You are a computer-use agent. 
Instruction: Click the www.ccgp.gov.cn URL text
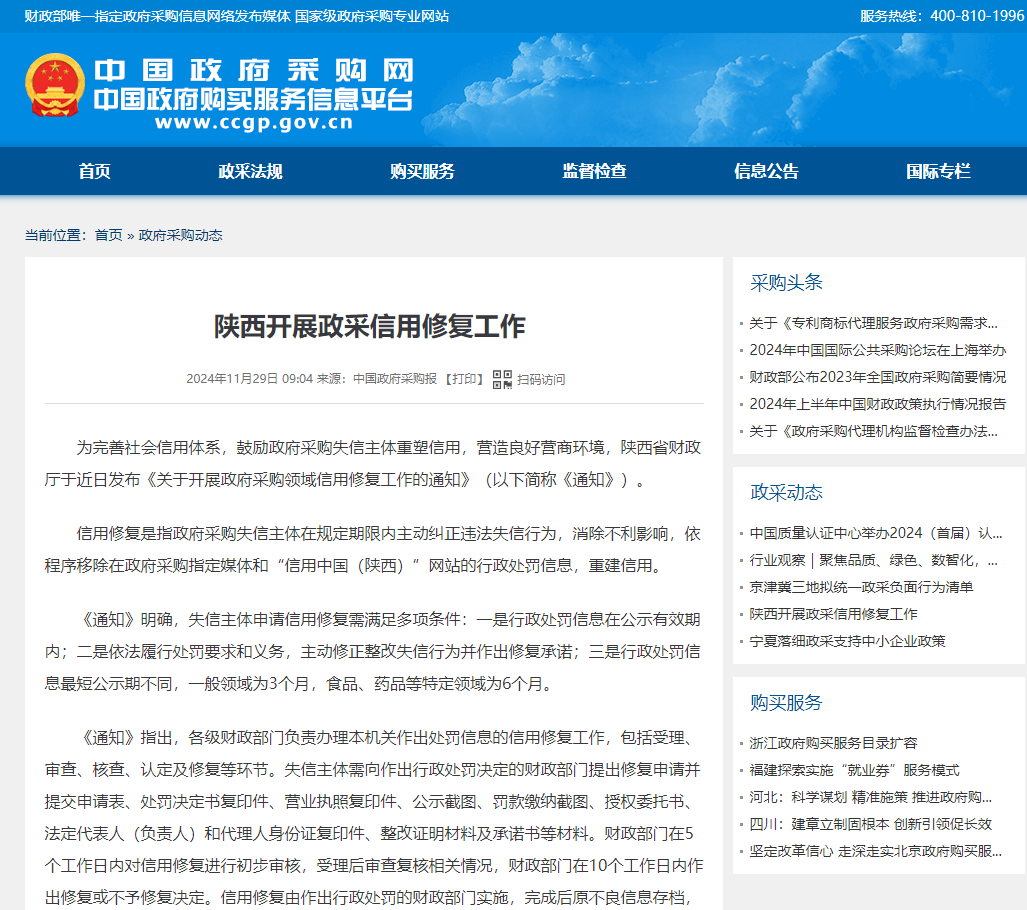pos(254,123)
